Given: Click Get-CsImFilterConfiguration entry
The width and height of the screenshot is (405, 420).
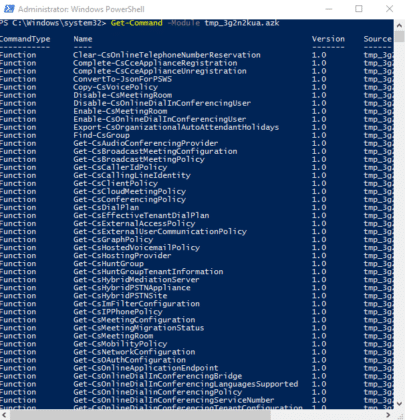Looking at the screenshot, I should coord(136,304).
